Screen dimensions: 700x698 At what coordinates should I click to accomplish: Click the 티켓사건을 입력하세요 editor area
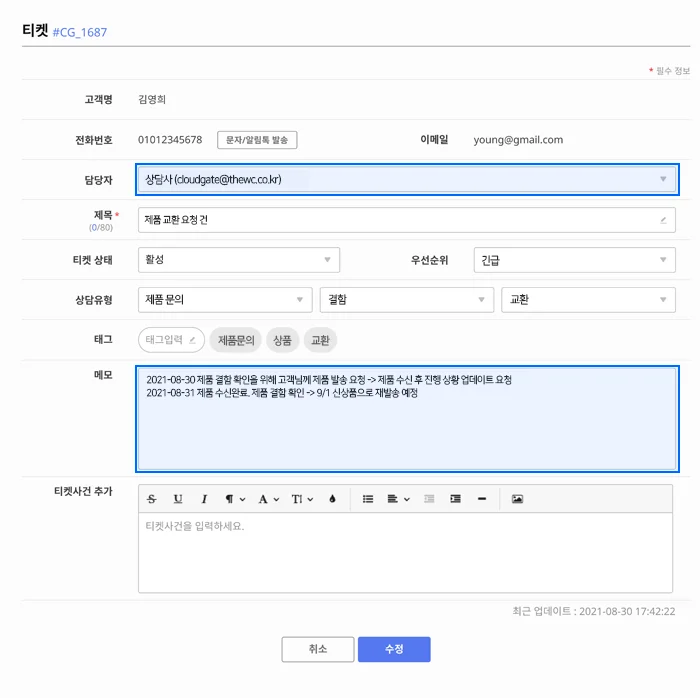click(405, 553)
